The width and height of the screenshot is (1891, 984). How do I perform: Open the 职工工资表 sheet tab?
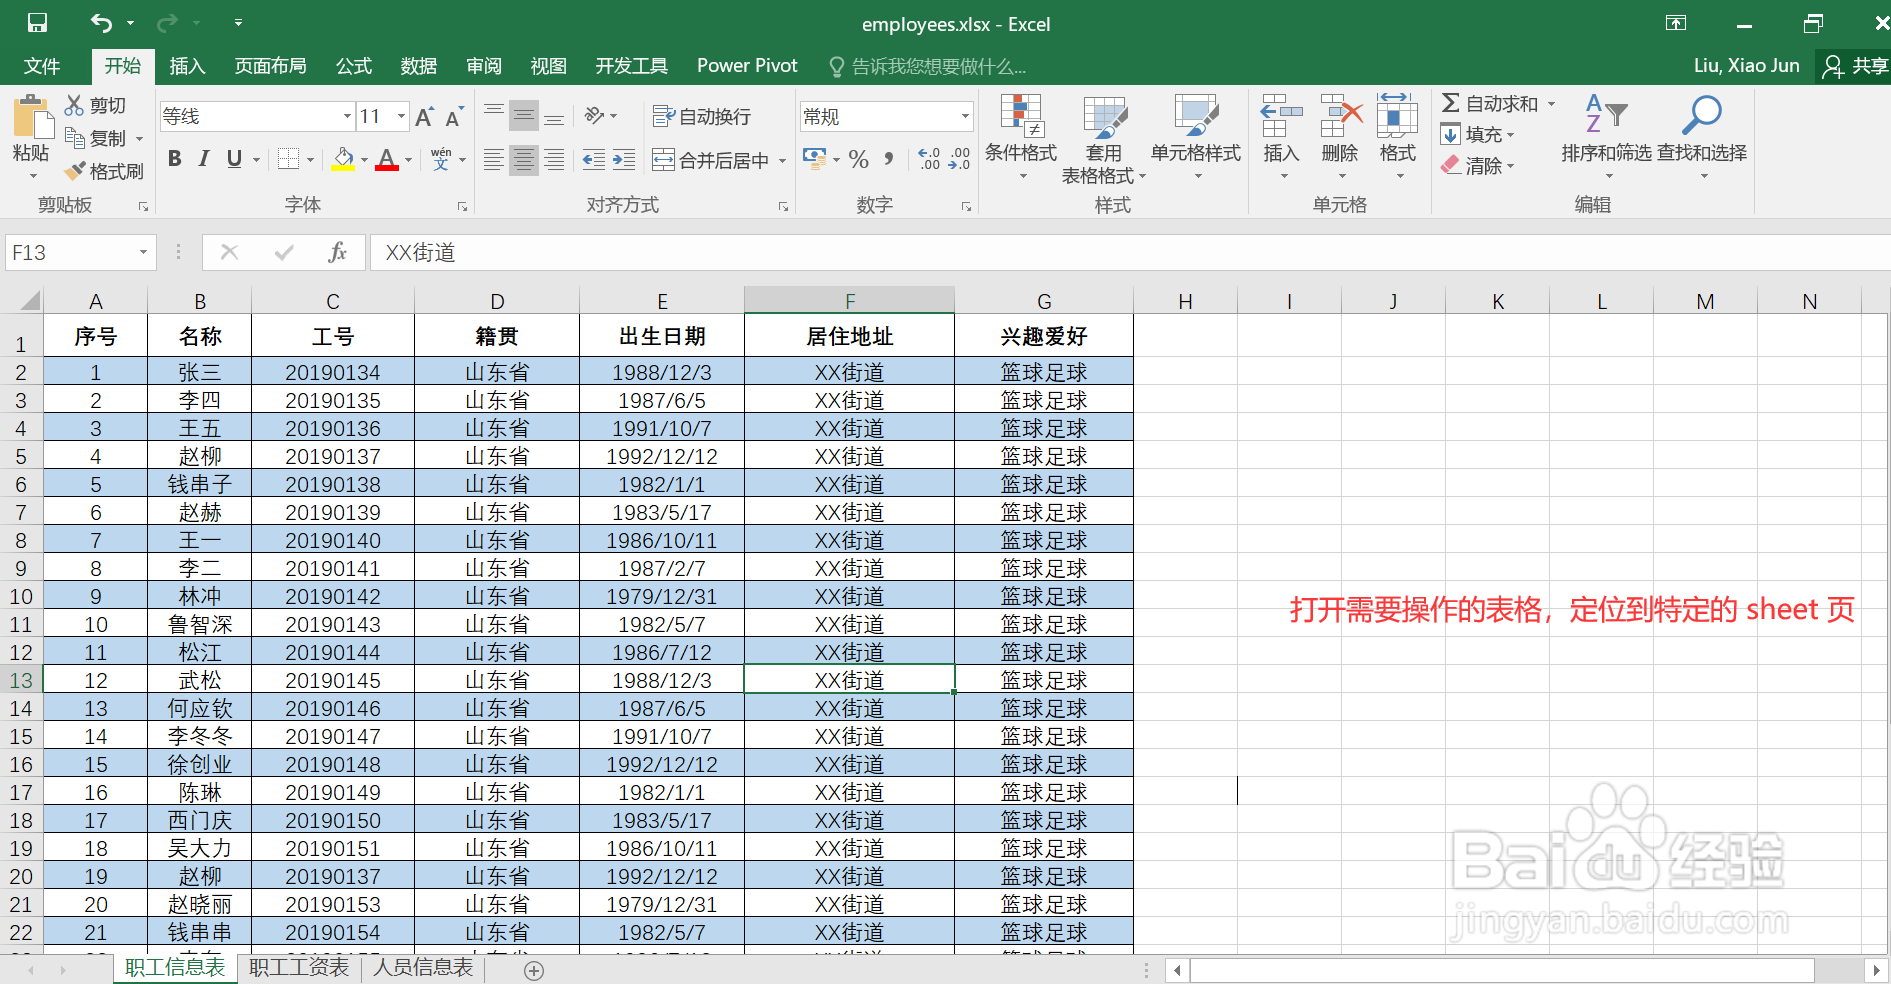point(298,967)
